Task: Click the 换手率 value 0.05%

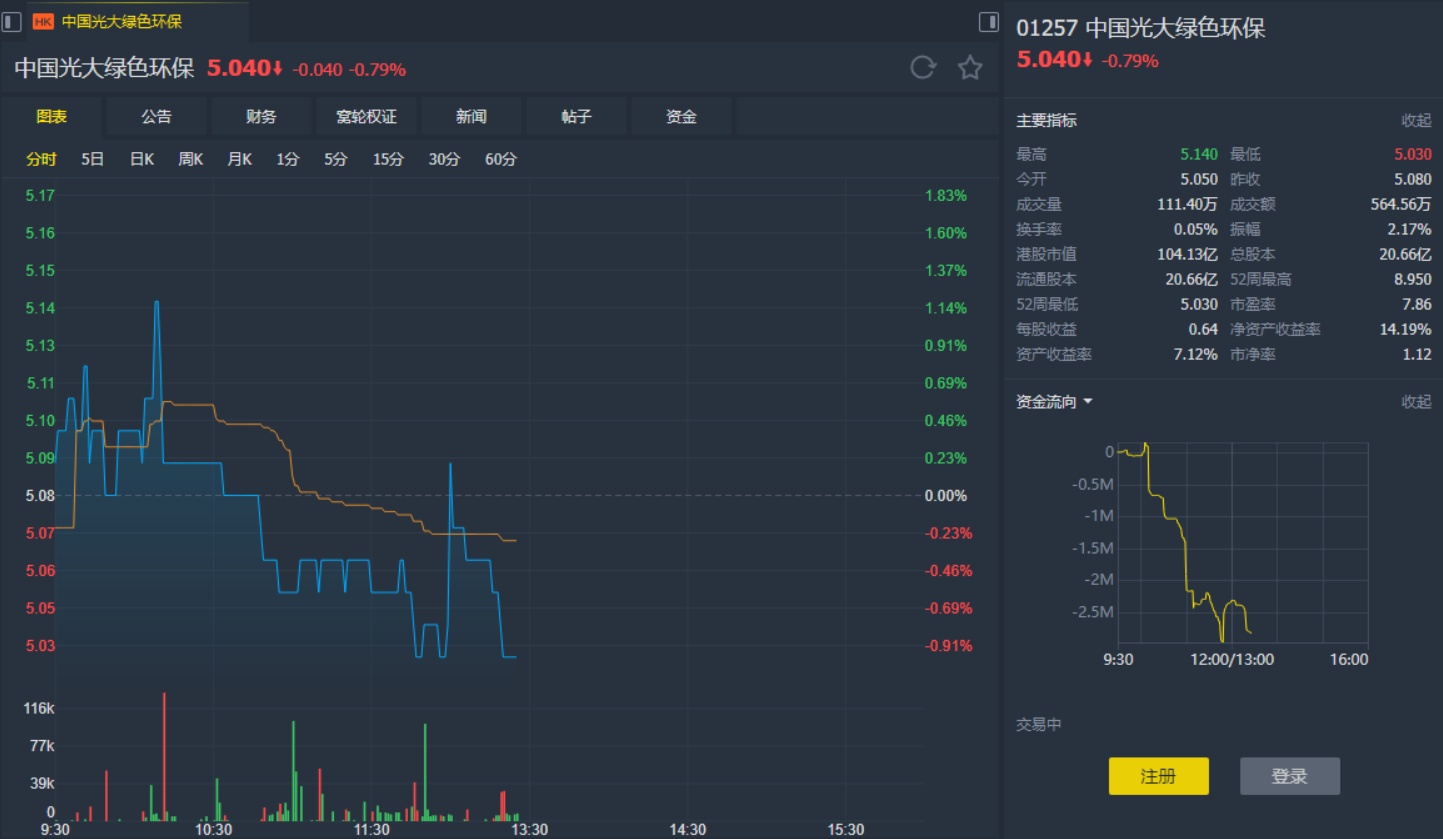Action: [x=1196, y=230]
